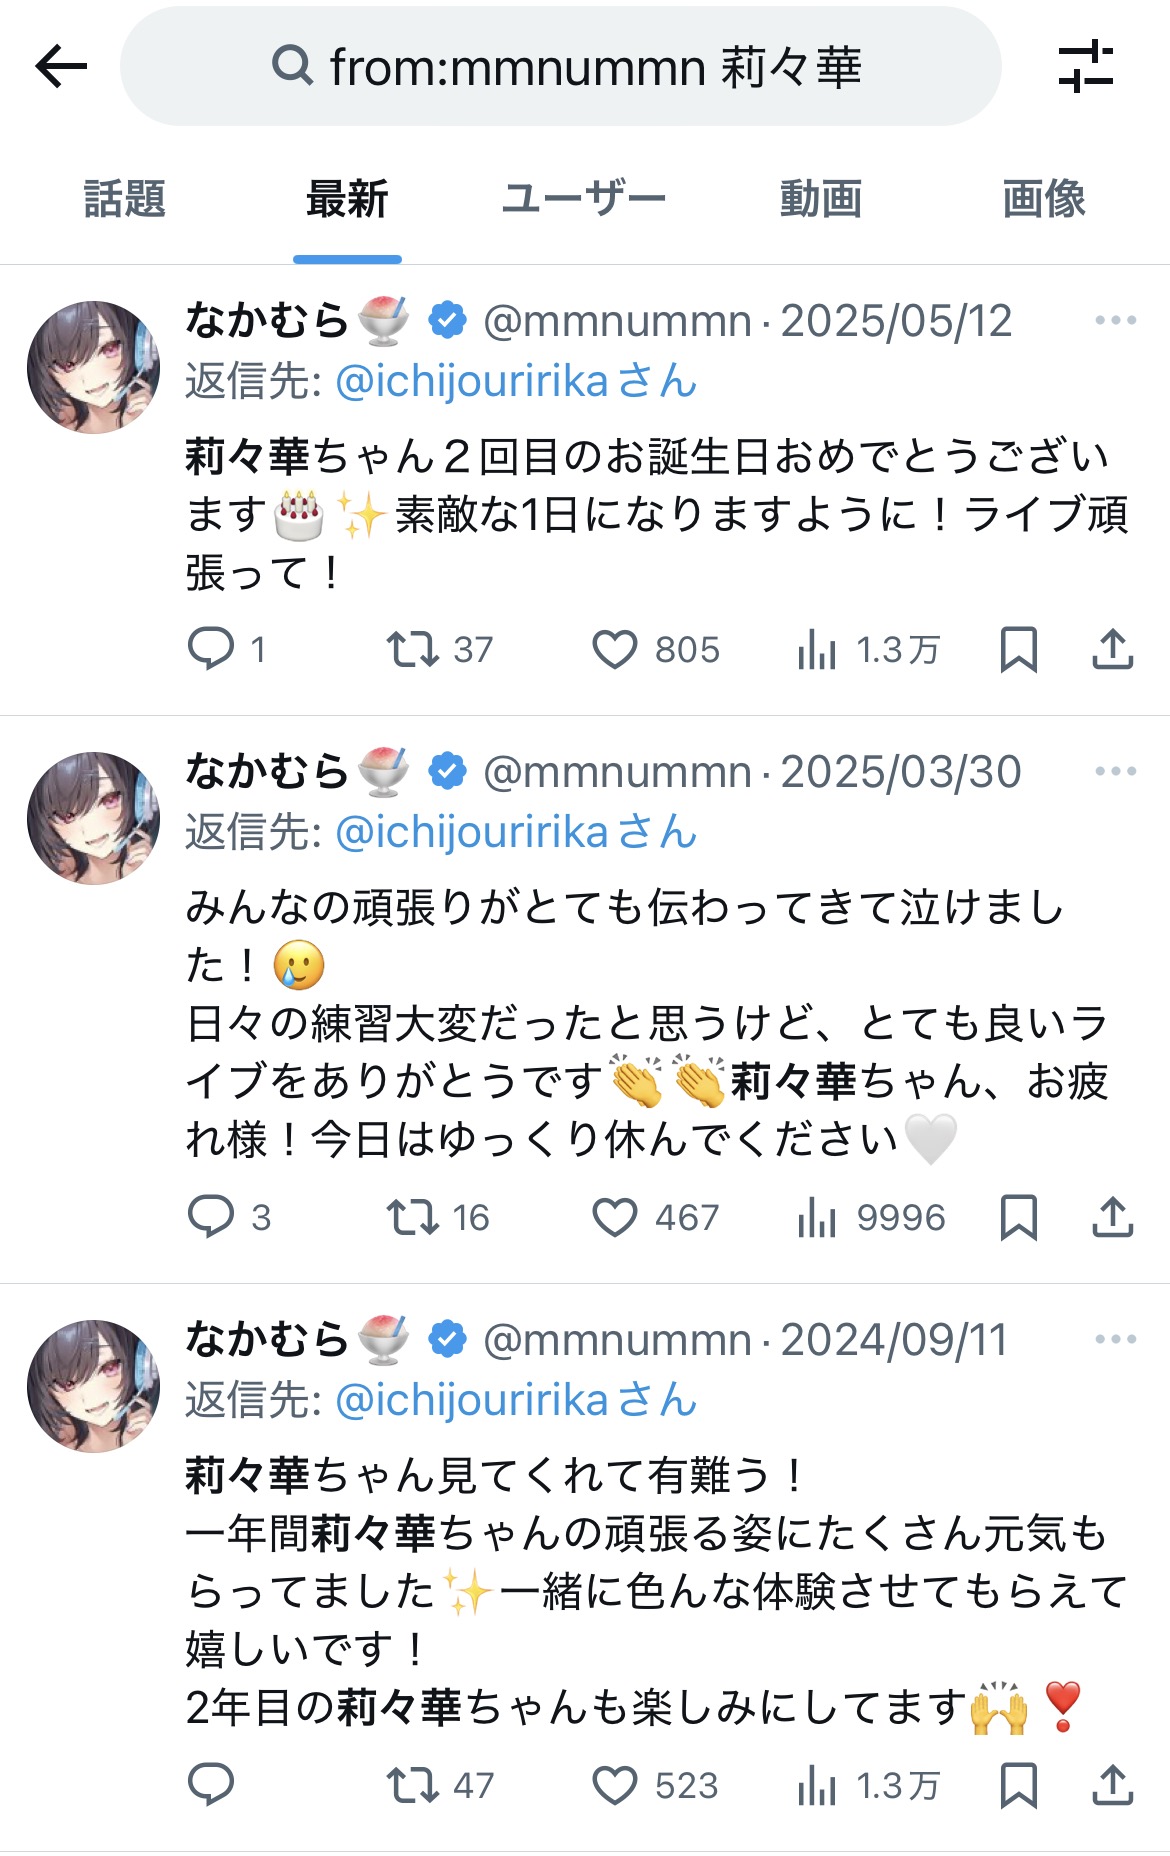The height and width of the screenshot is (1856, 1170).
Task: Like the 2025/05/12 birthday tweet
Action: tap(615, 650)
